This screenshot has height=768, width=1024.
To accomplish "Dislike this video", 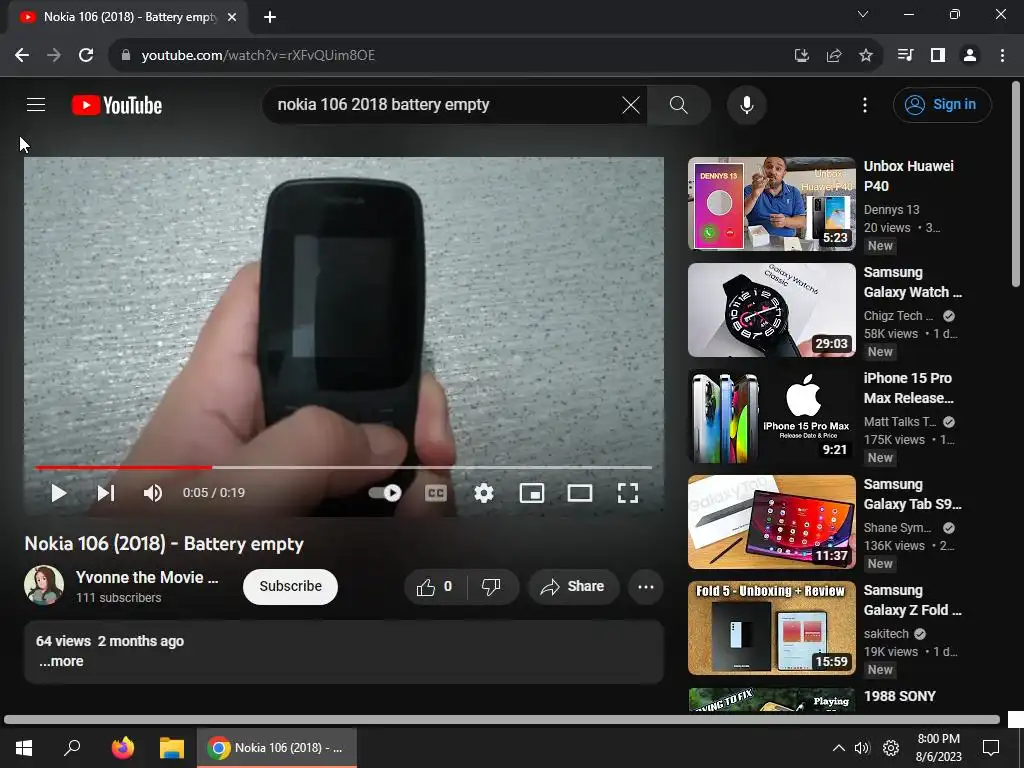I will click(492, 586).
